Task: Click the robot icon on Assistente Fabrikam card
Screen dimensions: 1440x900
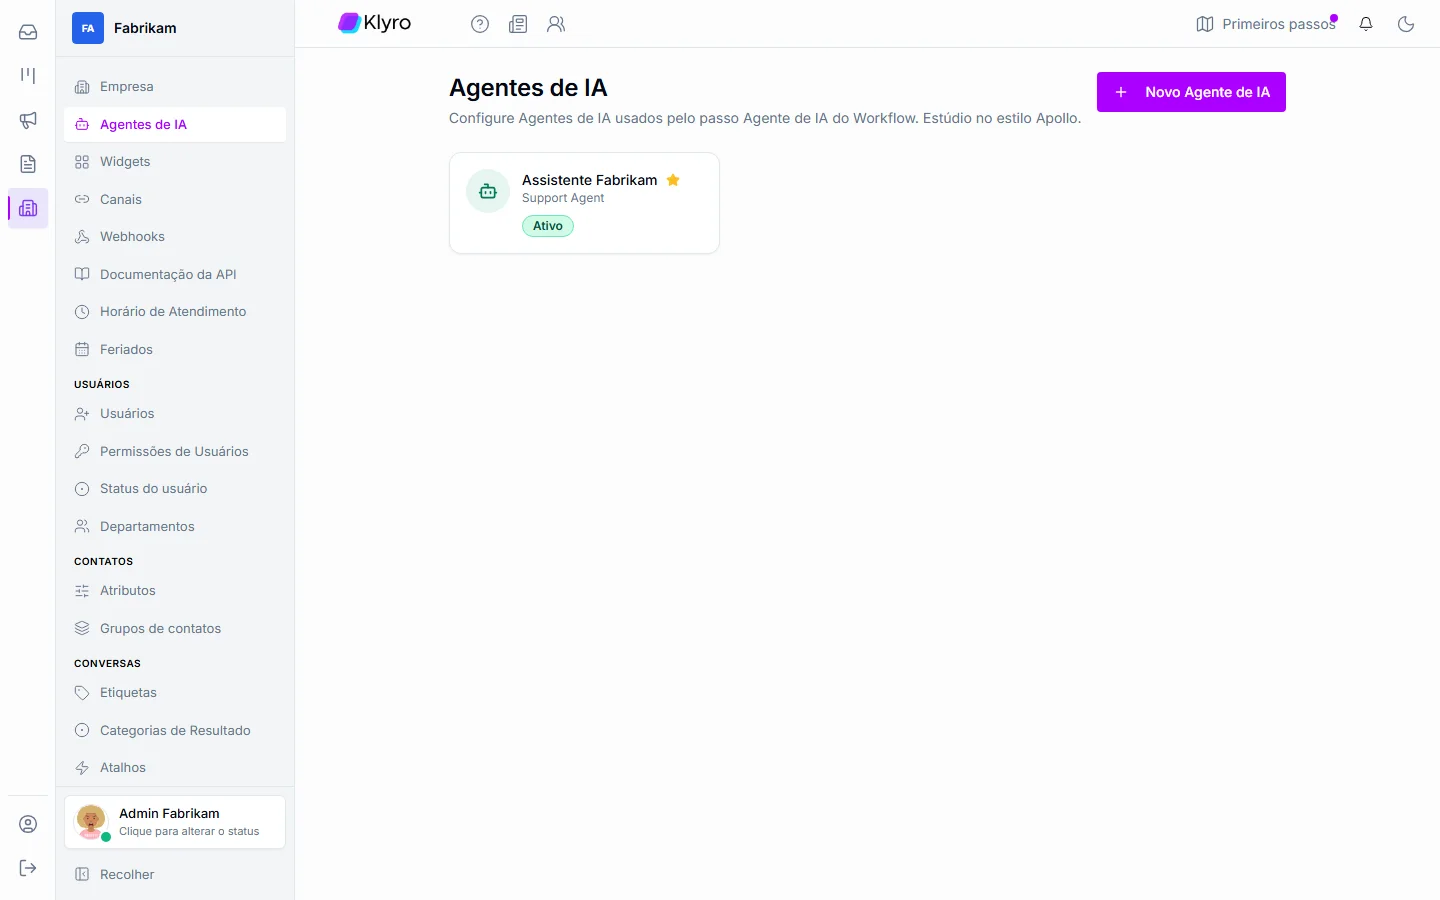Action: (488, 191)
